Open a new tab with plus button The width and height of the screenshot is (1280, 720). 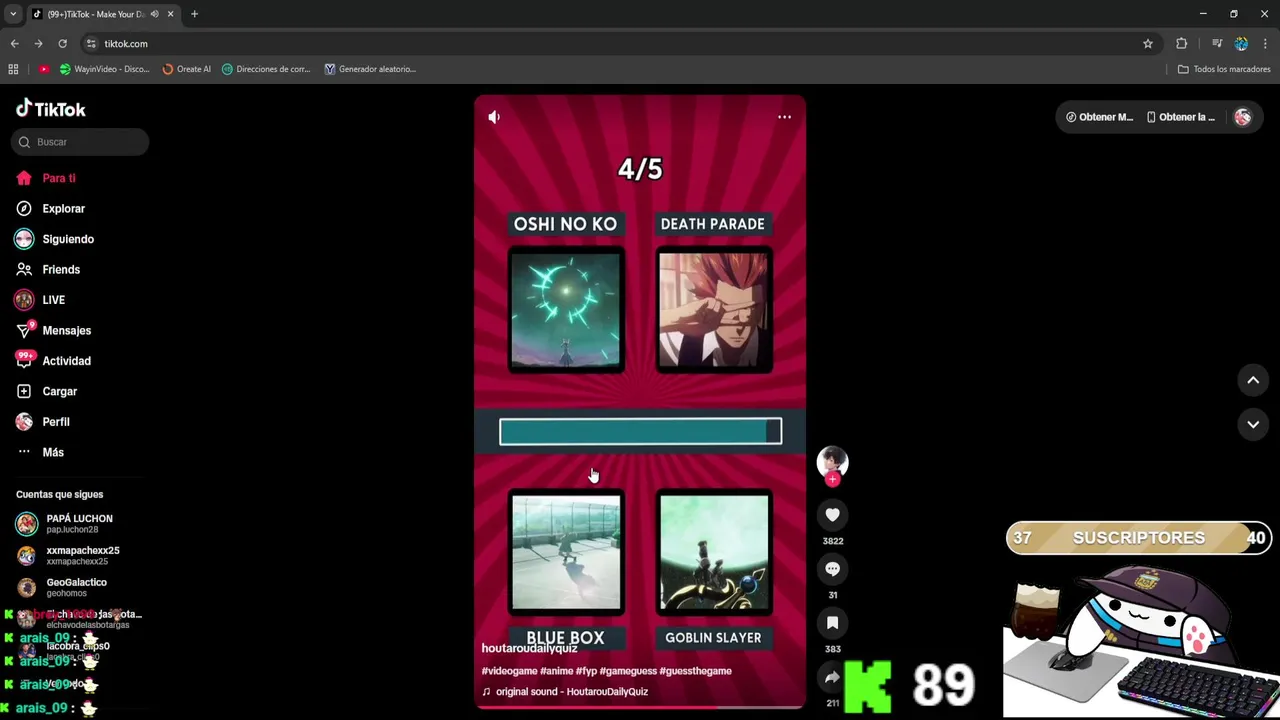(x=194, y=14)
